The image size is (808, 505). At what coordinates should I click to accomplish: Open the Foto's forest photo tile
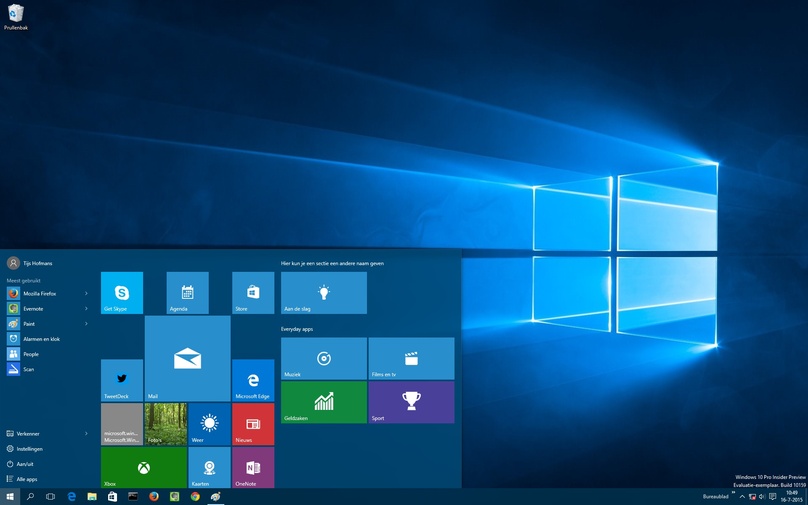(x=165, y=424)
